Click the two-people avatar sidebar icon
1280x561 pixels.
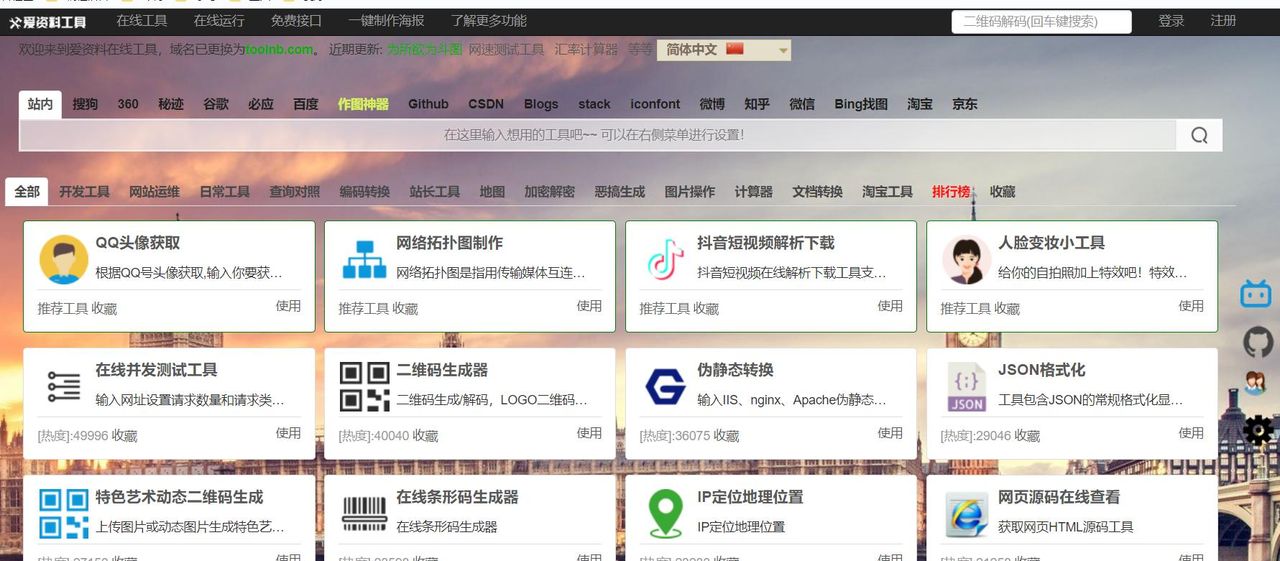(1255, 384)
